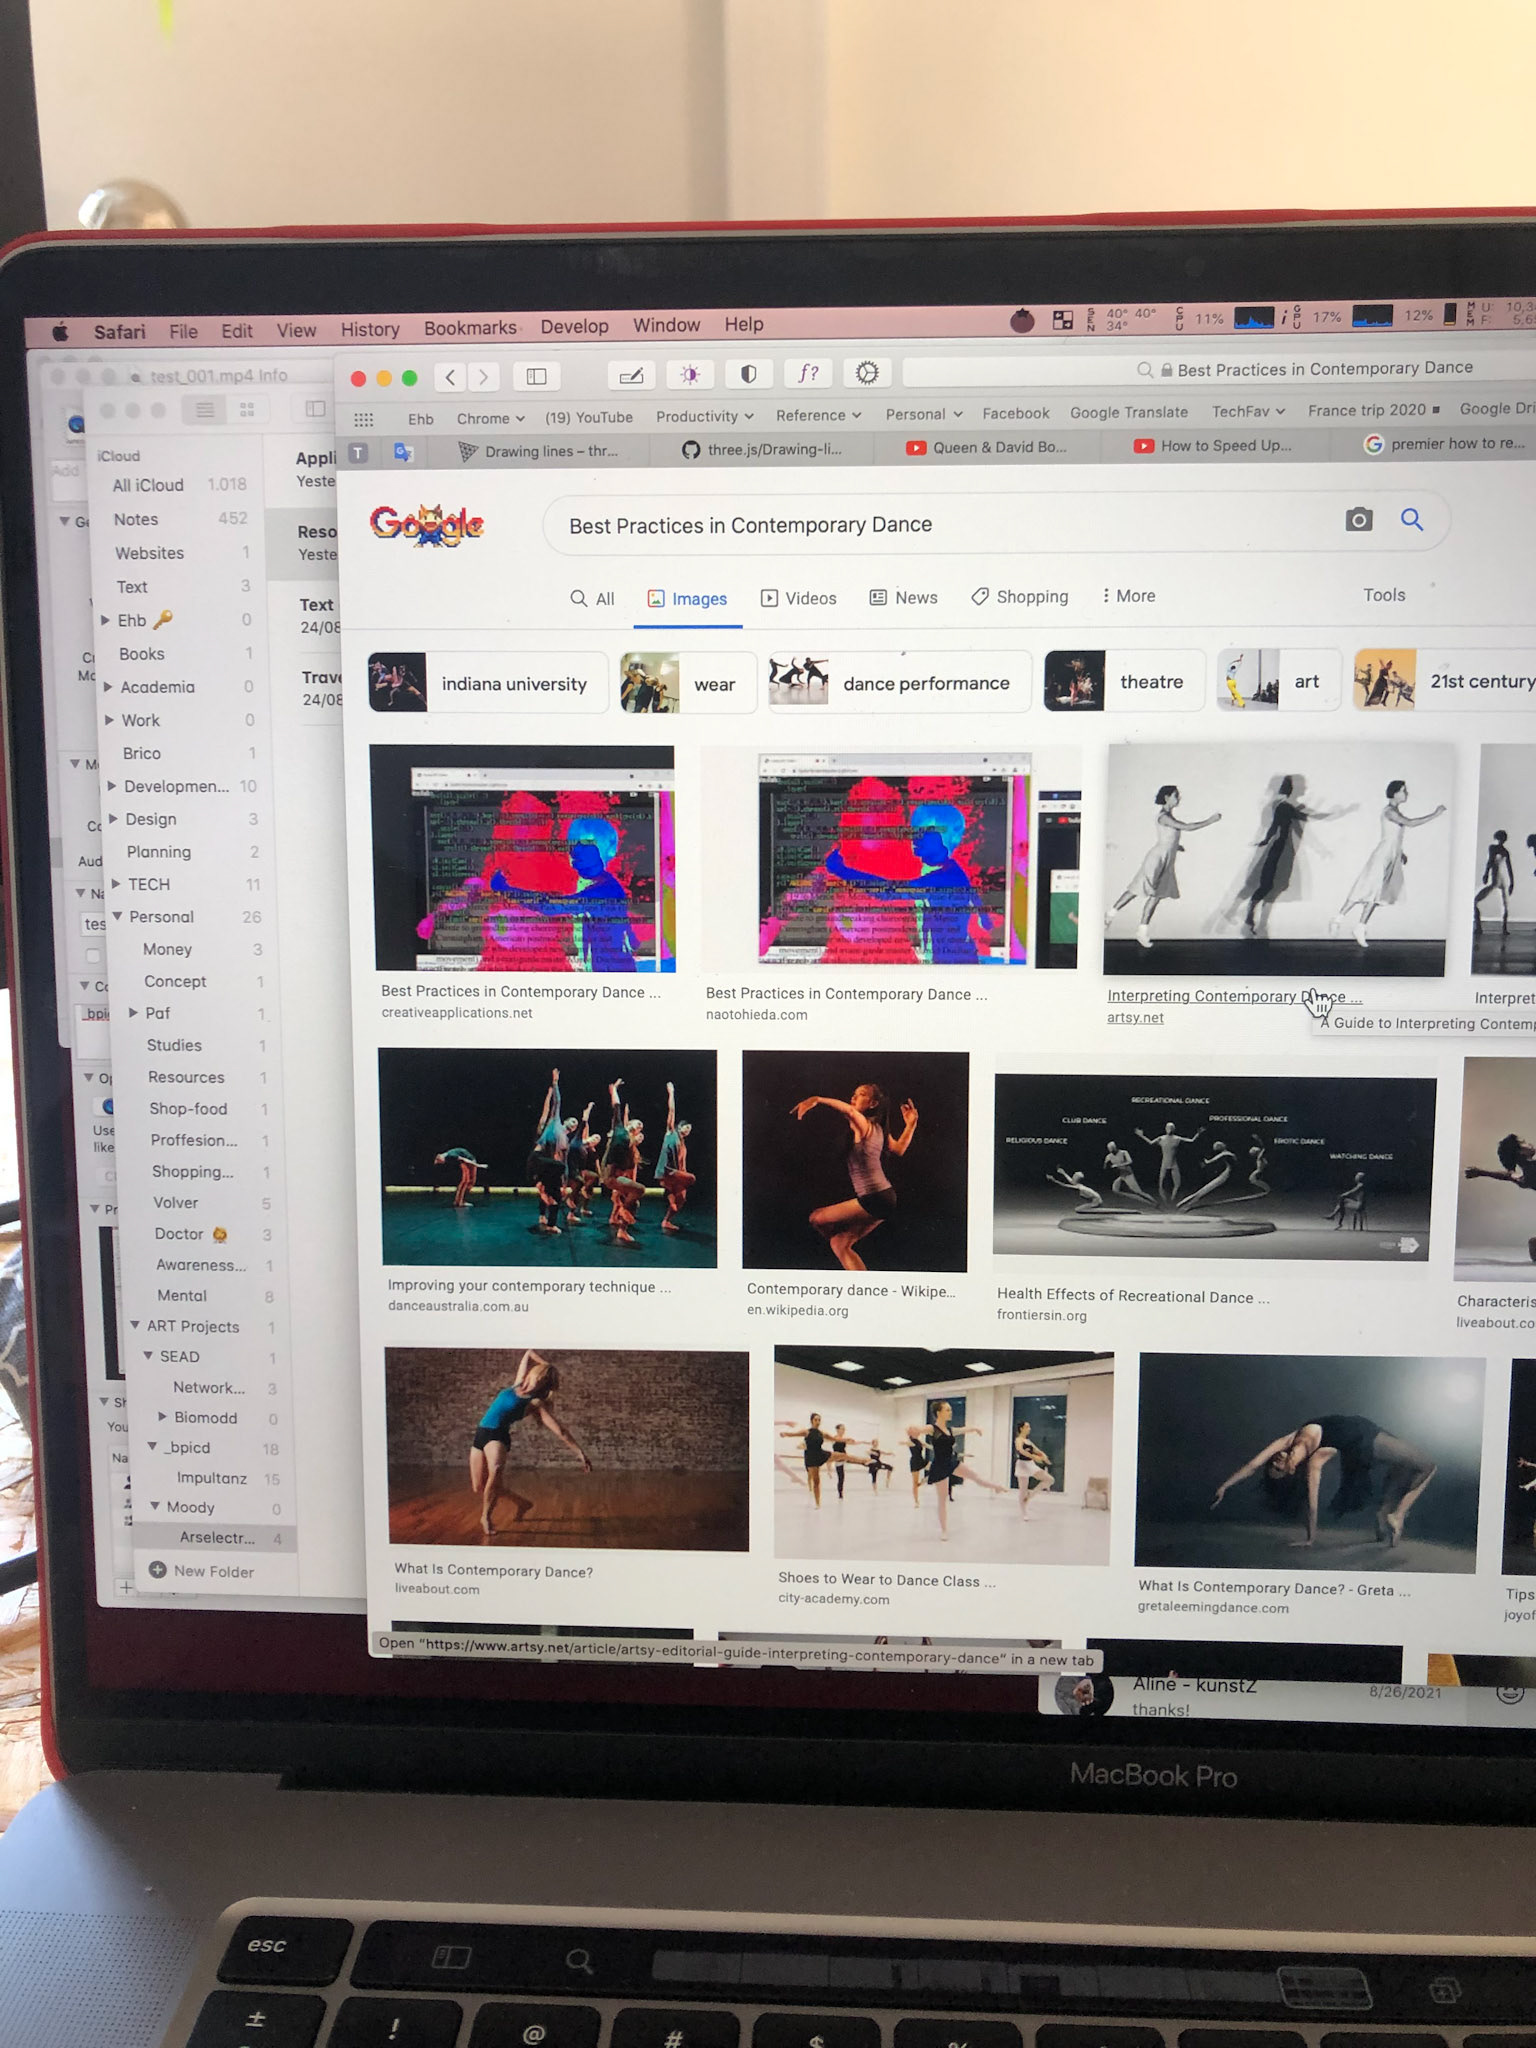Open Interpreting Contemporary Dance artsy.net link
This screenshot has width=1536, height=2048.
[1234, 997]
